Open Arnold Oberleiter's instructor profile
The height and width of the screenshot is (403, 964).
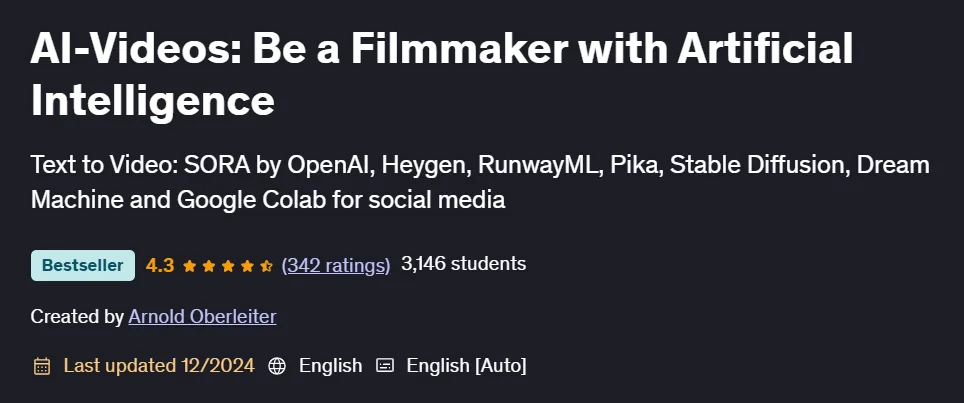click(x=202, y=316)
